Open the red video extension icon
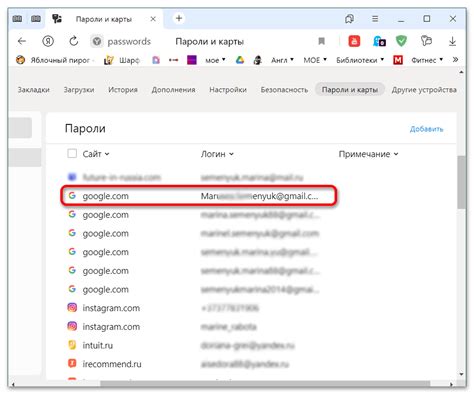The width and height of the screenshot is (474, 394). tap(354, 41)
